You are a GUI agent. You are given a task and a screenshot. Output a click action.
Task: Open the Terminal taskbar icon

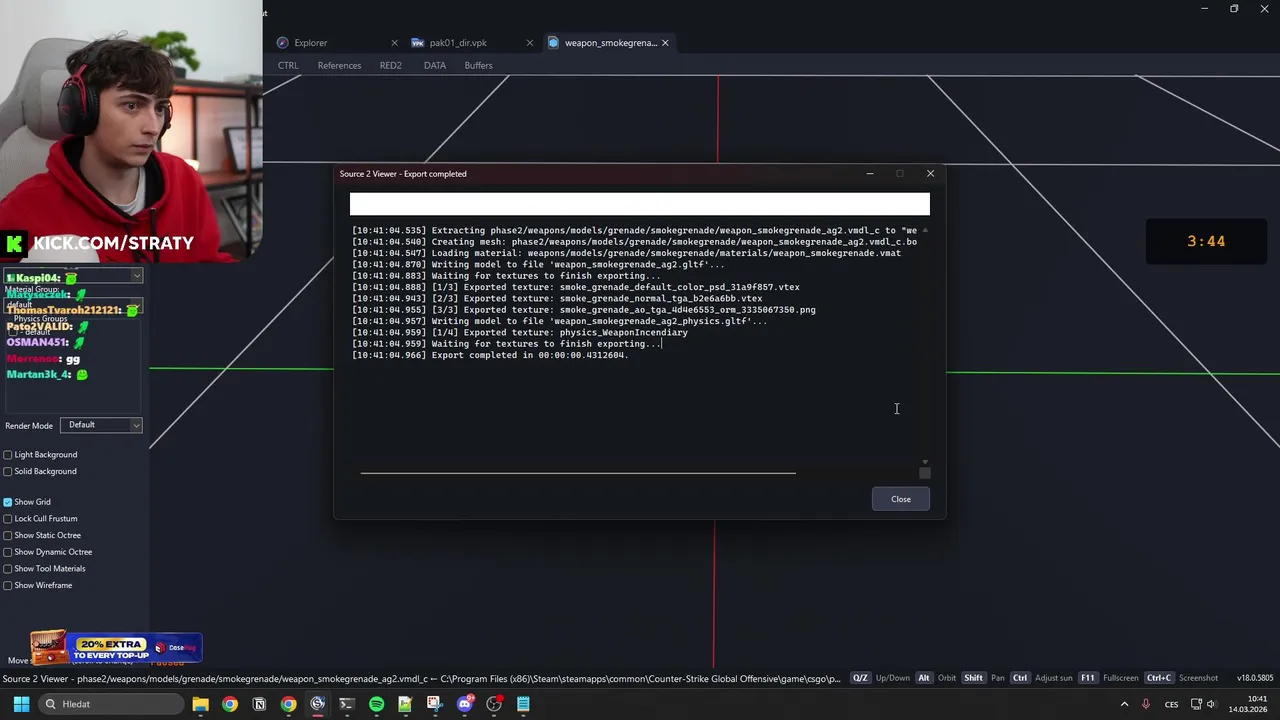pos(347,704)
